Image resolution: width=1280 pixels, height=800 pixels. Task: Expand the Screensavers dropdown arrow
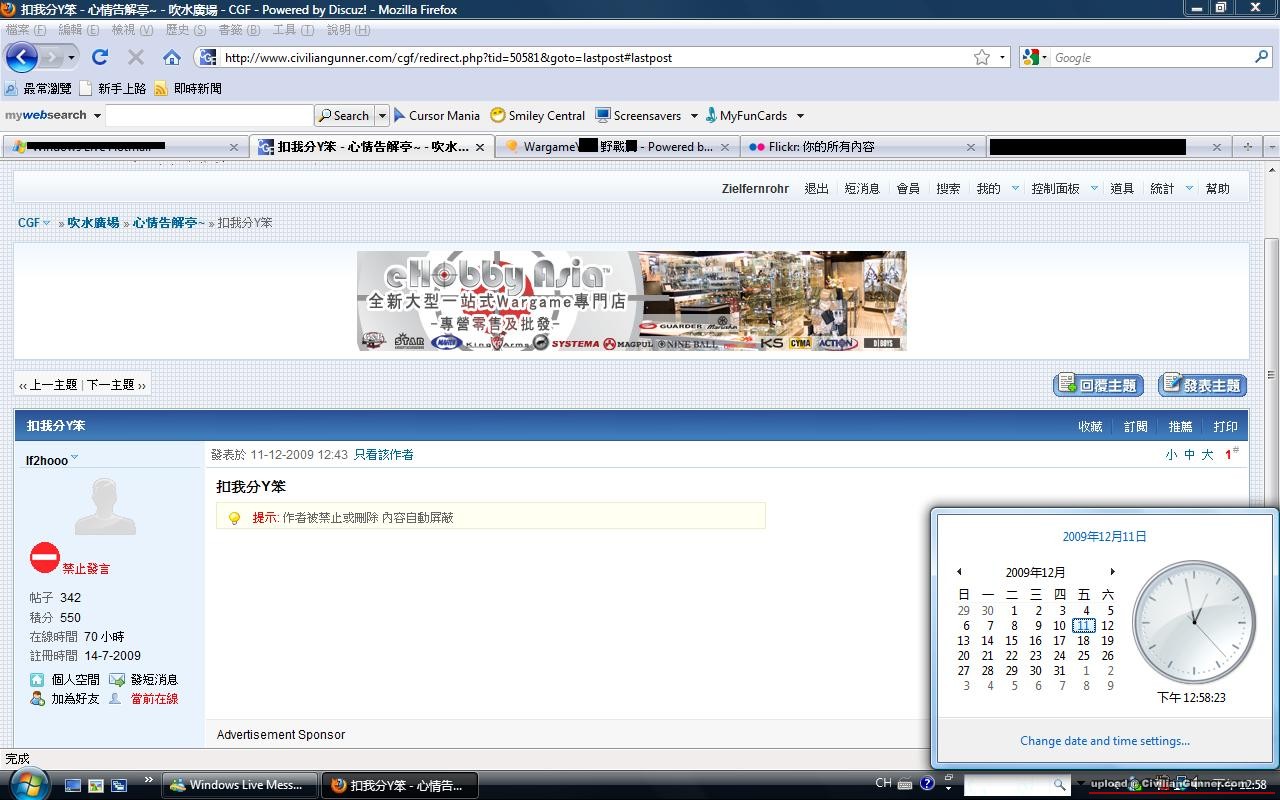coord(694,115)
